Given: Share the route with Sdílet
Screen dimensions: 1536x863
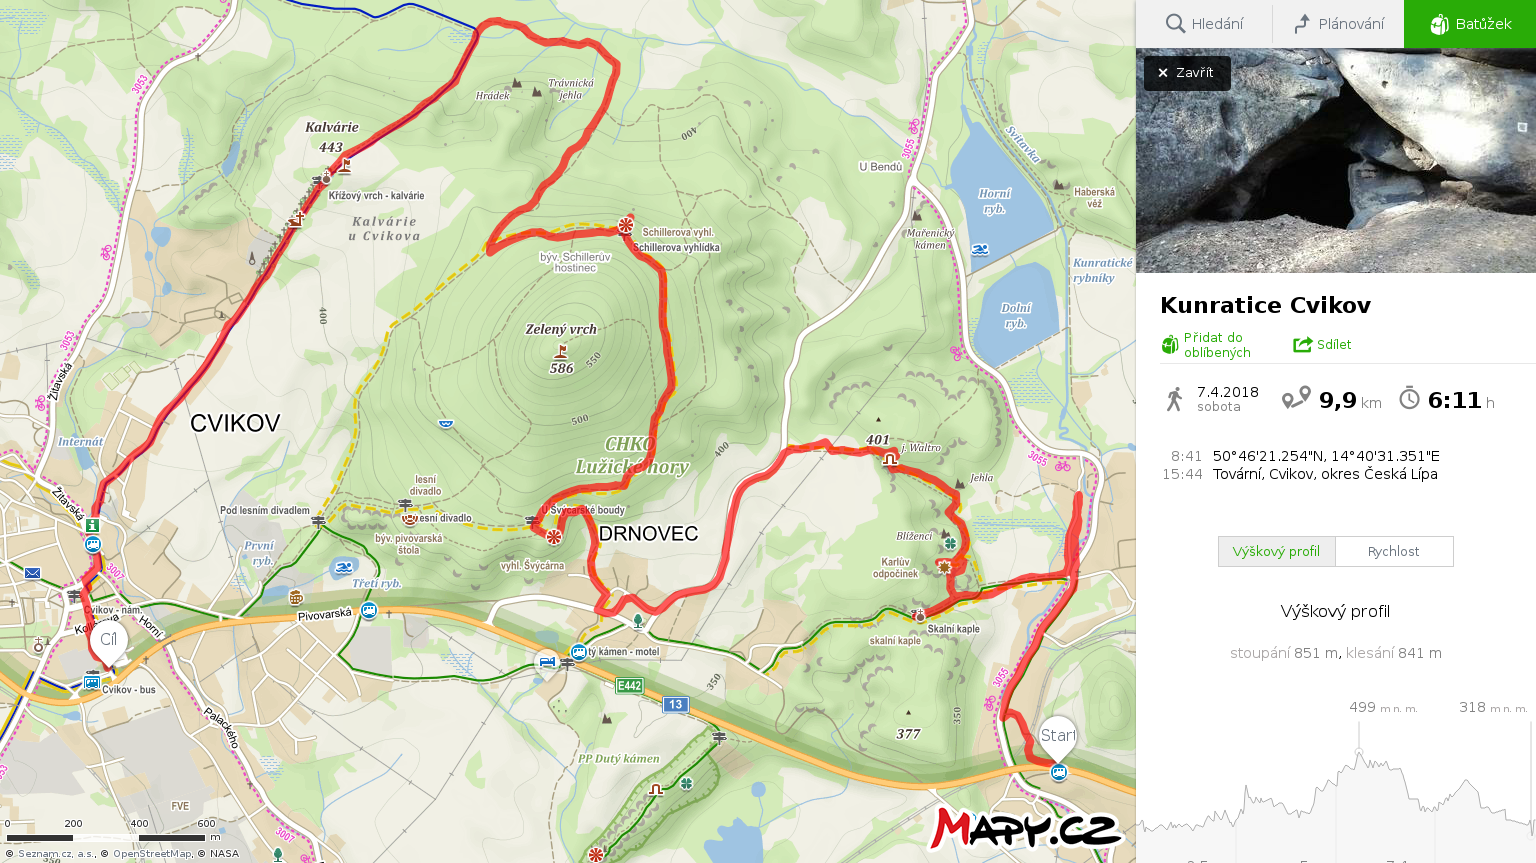Looking at the screenshot, I should point(1322,345).
